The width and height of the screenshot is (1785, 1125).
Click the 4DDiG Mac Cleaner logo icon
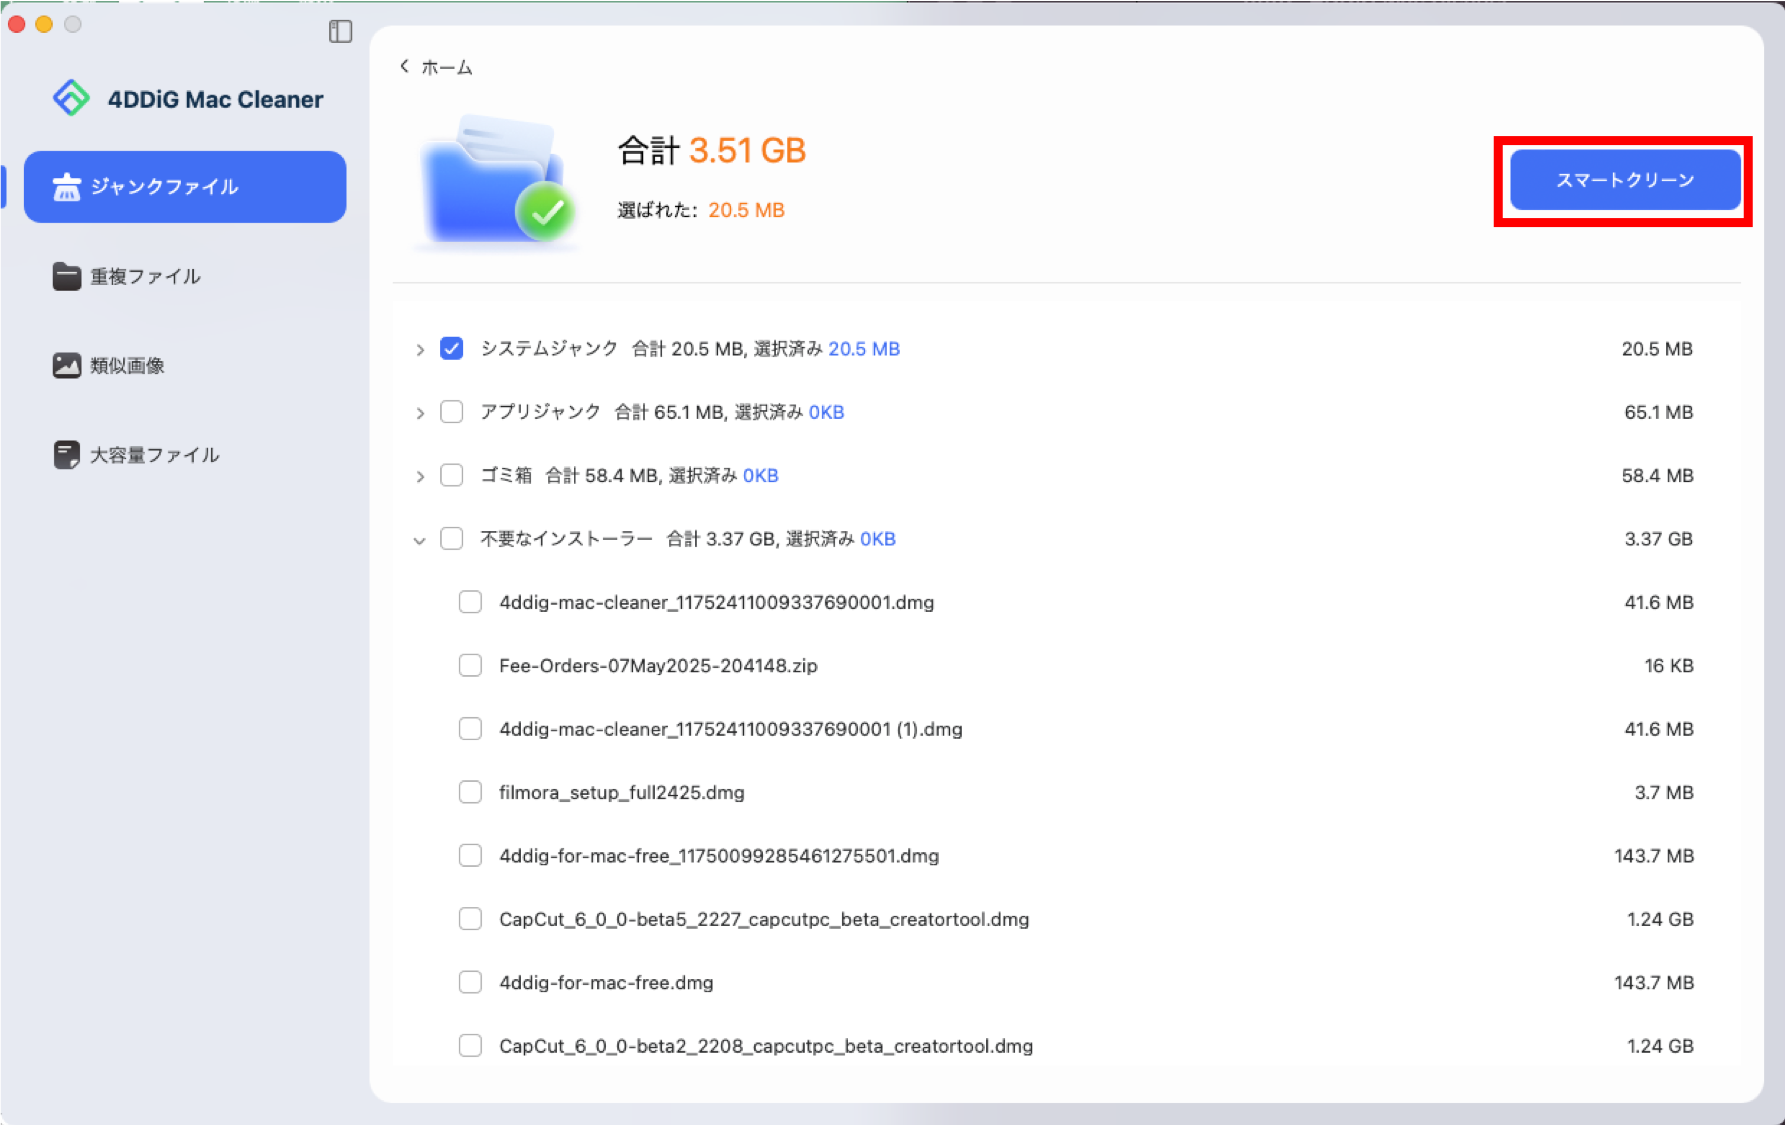pyautogui.click(x=71, y=98)
